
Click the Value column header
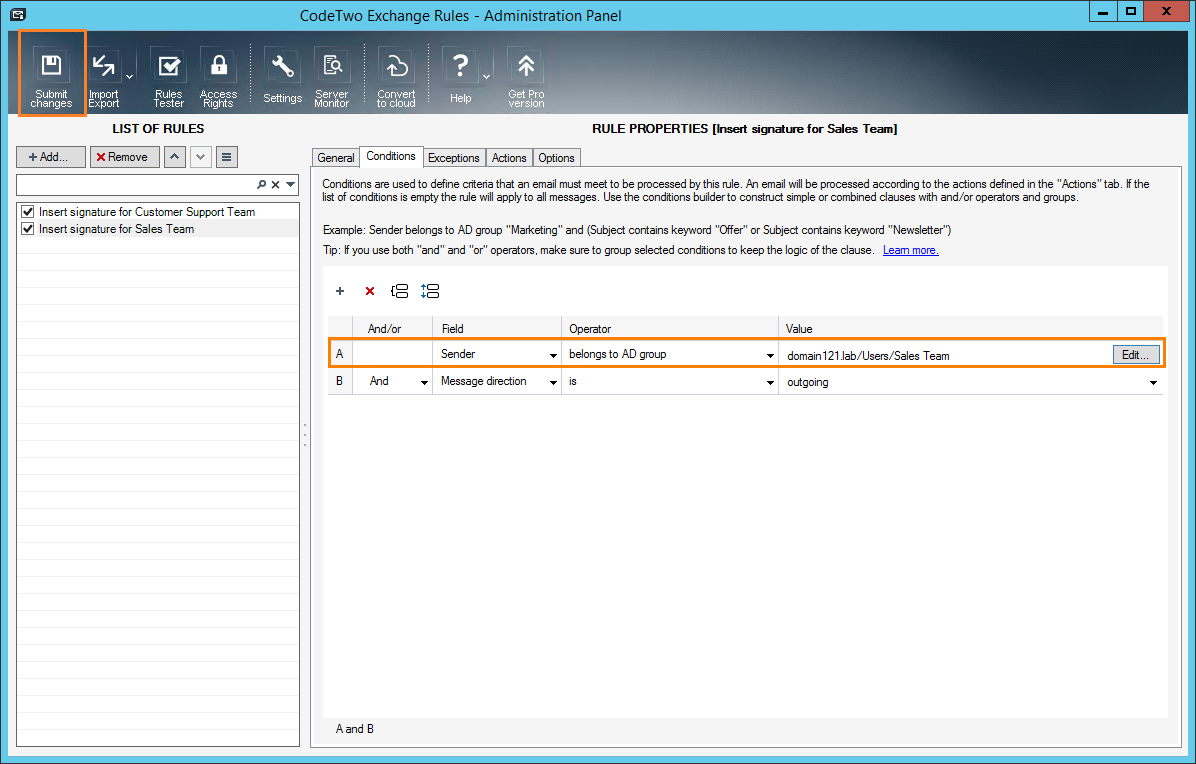pos(970,329)
